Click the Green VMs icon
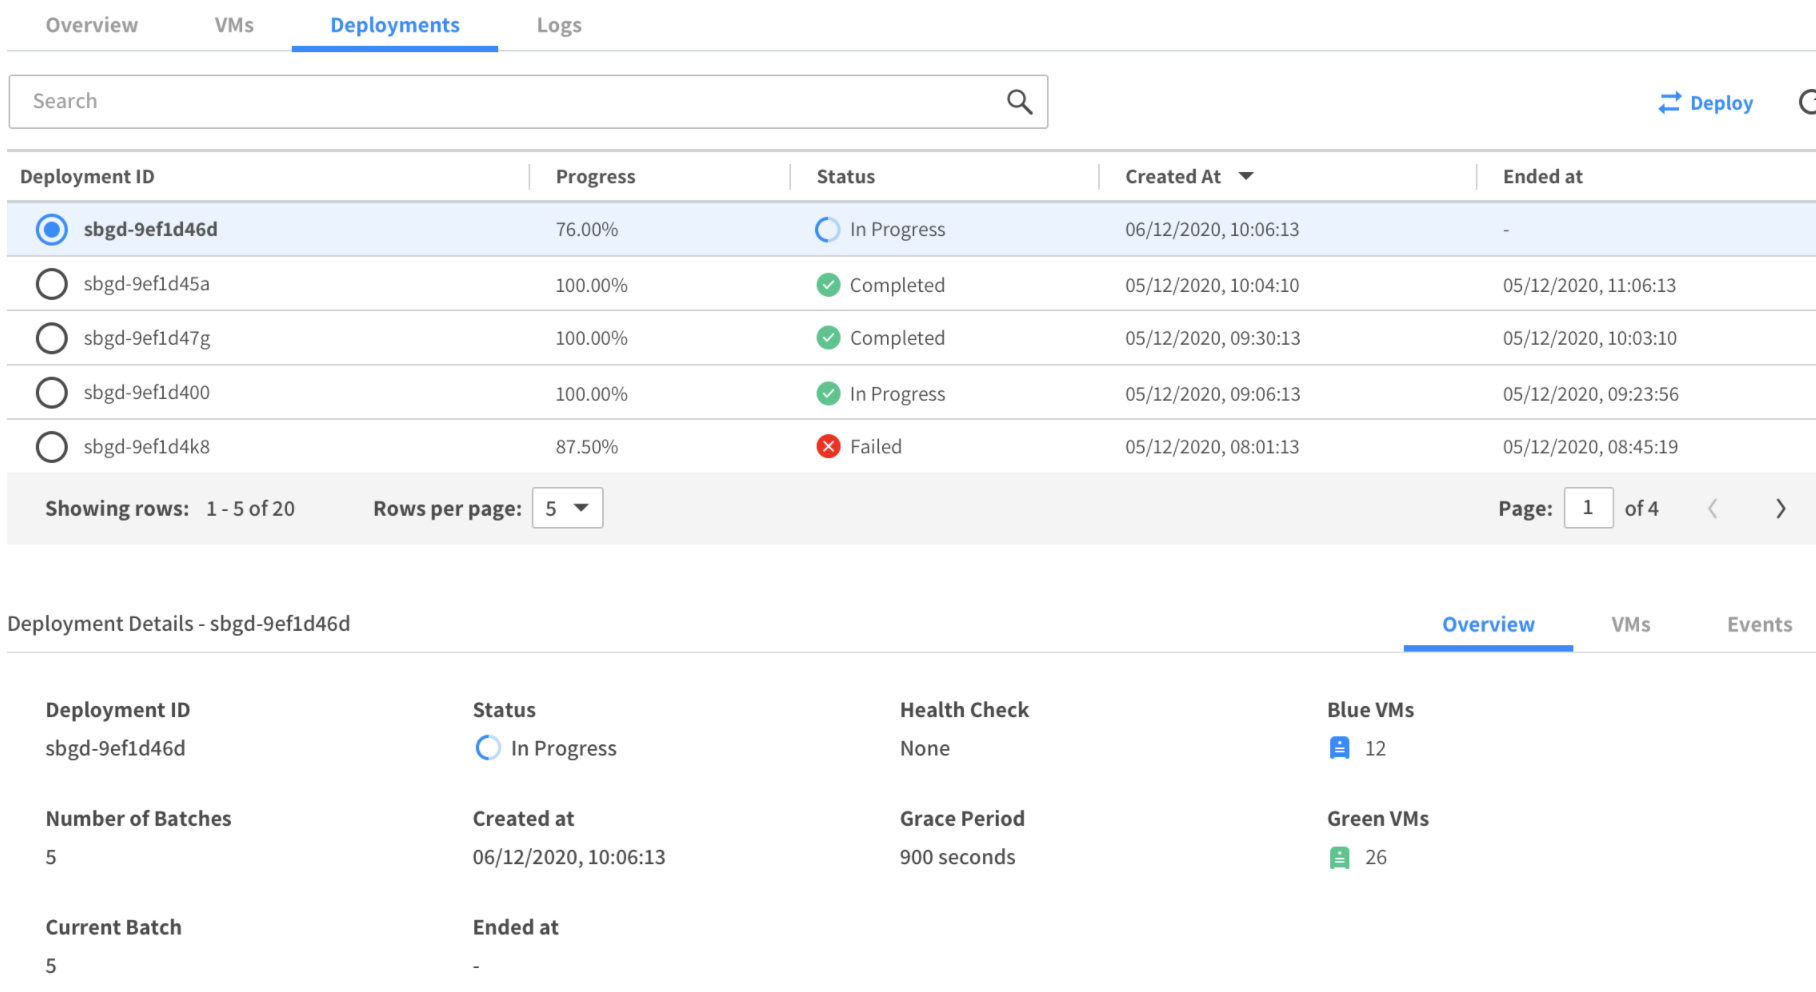Image resolution: width=1816 pixels, height=992 pixels. tap(1339, 857)
